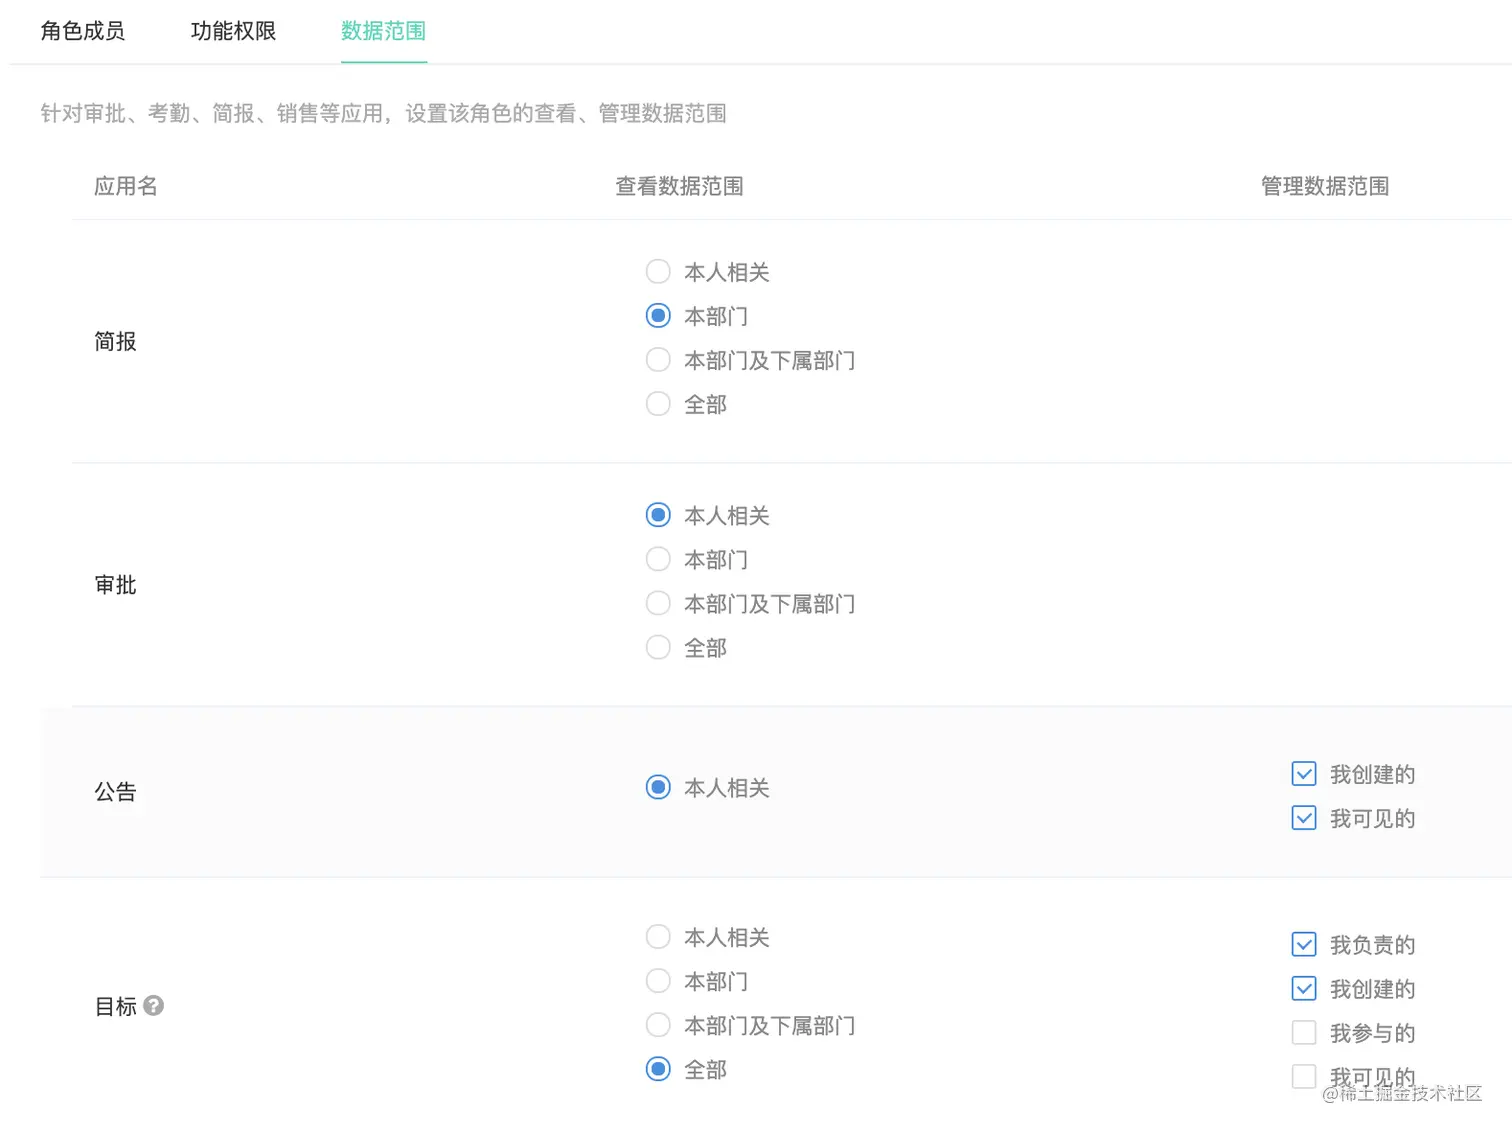Image resolution: width=1512 pixels, height=1133 pixels.
Task: Uncheck 我负责的 checkbox for 目标
Action: (x=1304, y=945)
